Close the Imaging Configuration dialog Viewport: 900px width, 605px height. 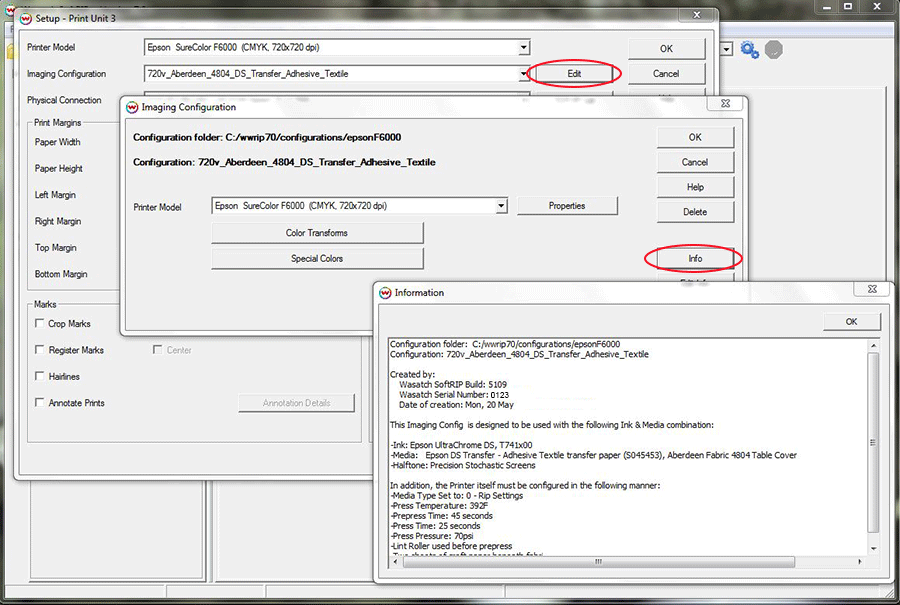coord(726,103)
